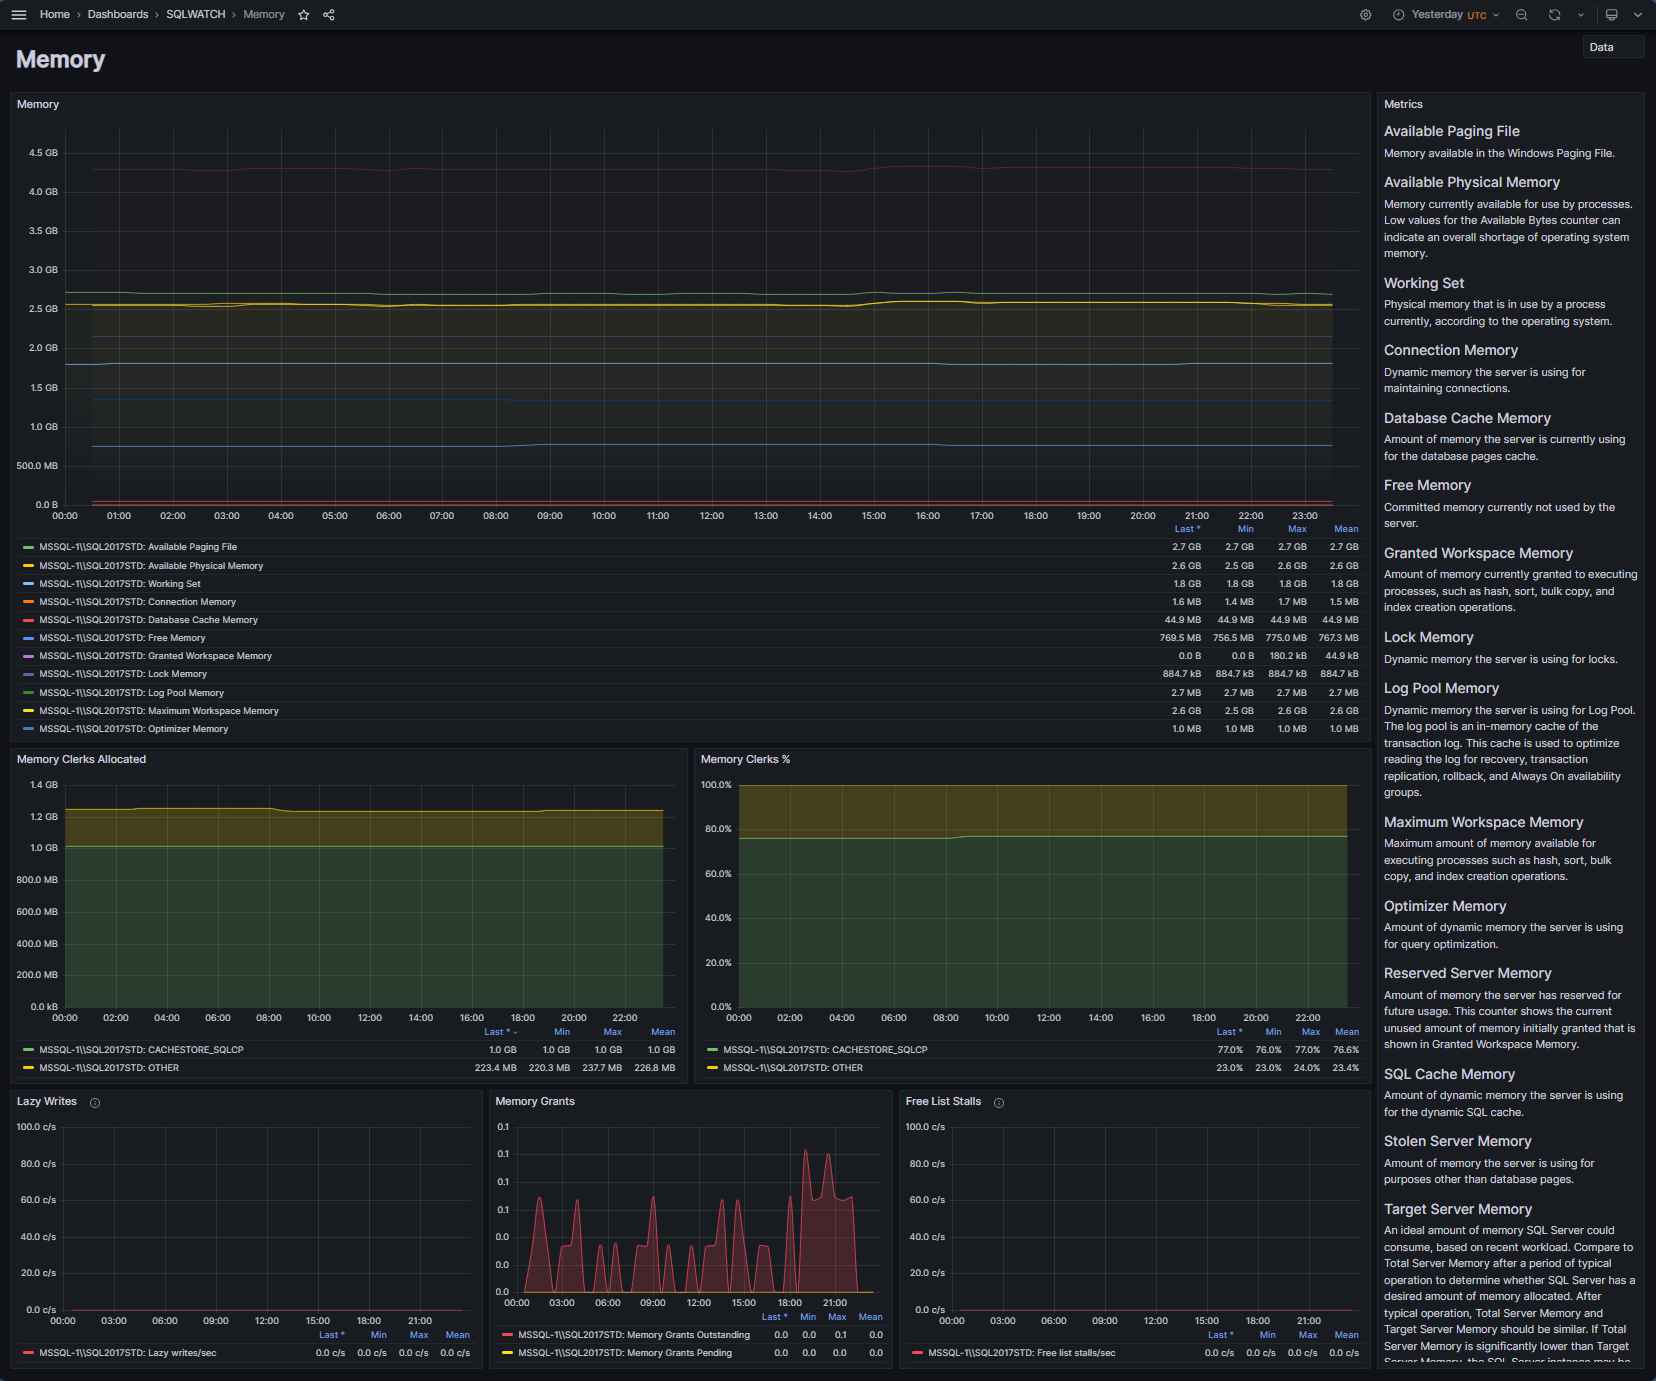The width and height of the screenshot is (1656, 1381).
Task: Toggle Maximum Workspace Memory series
Action: 159,711
